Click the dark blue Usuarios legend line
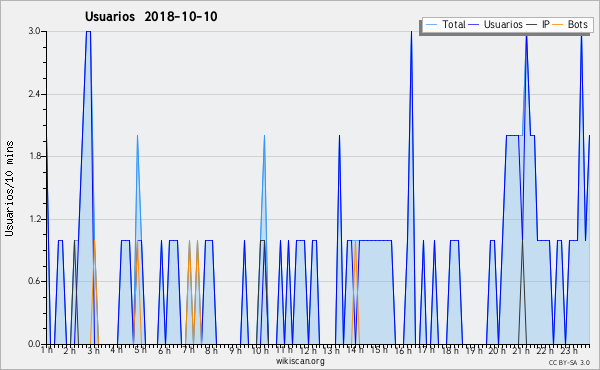The height and width of the screenshot is (370, 600). point(474,25)
